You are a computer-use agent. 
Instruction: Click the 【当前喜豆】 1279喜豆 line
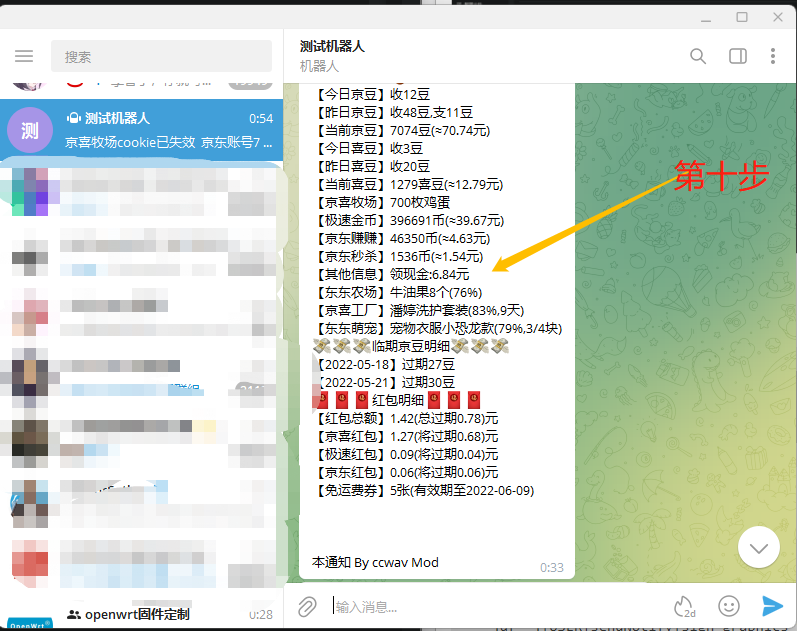[410, 185]
